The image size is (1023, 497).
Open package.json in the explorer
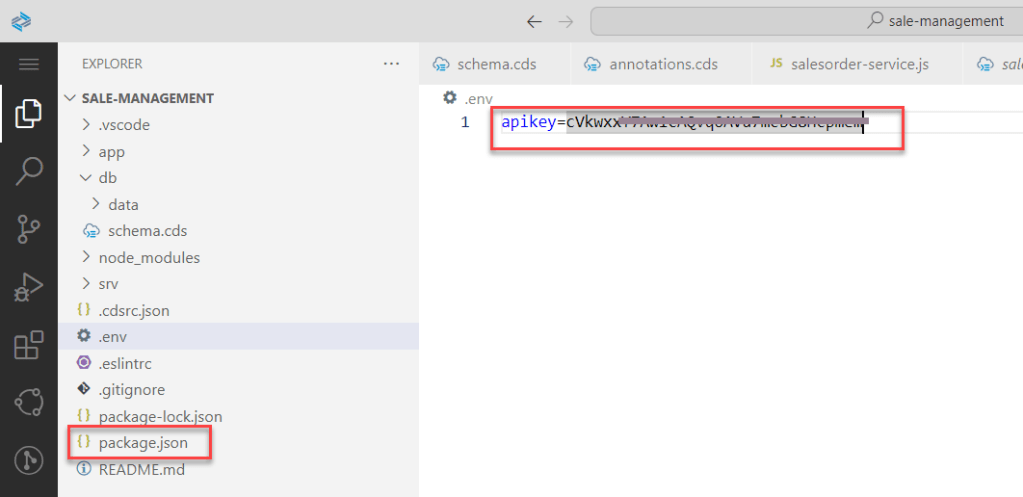pyautogui.click(x=141, y=442)
